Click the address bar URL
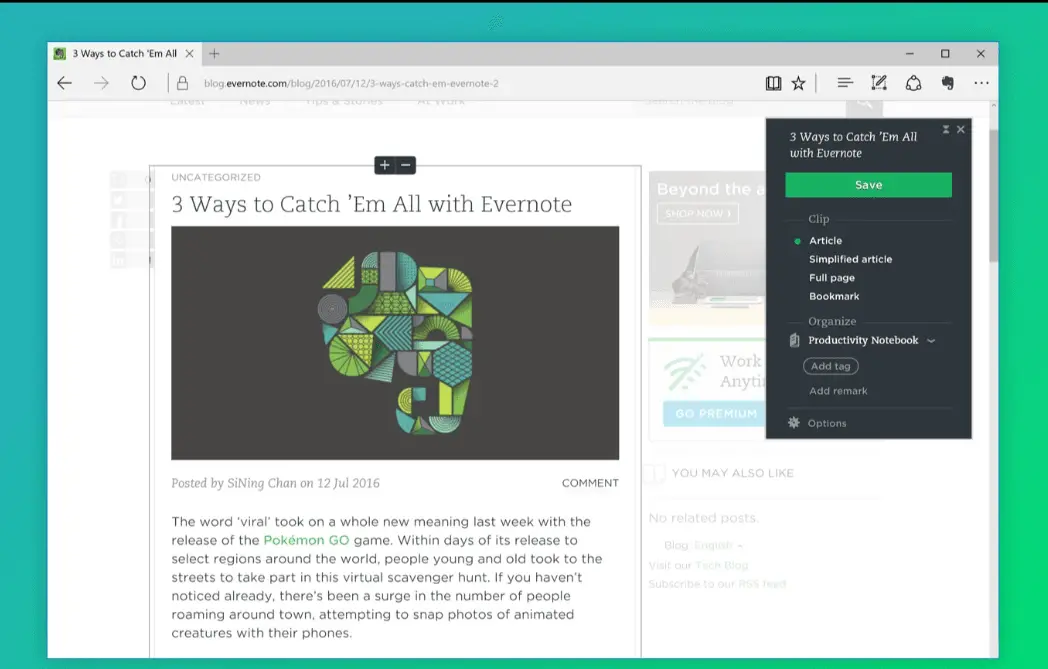 (x=352, y=84)
